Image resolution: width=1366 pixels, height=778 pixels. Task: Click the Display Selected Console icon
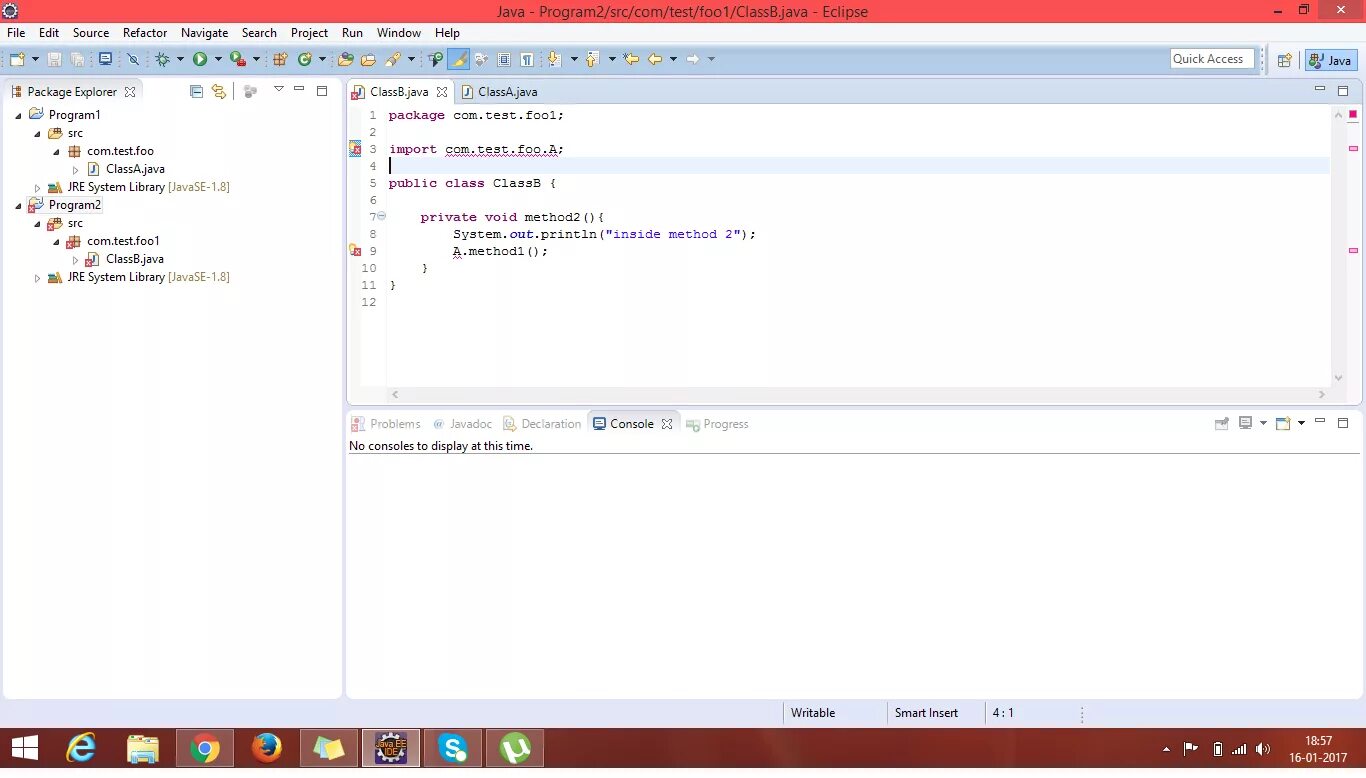click(x=1245, y=423)
